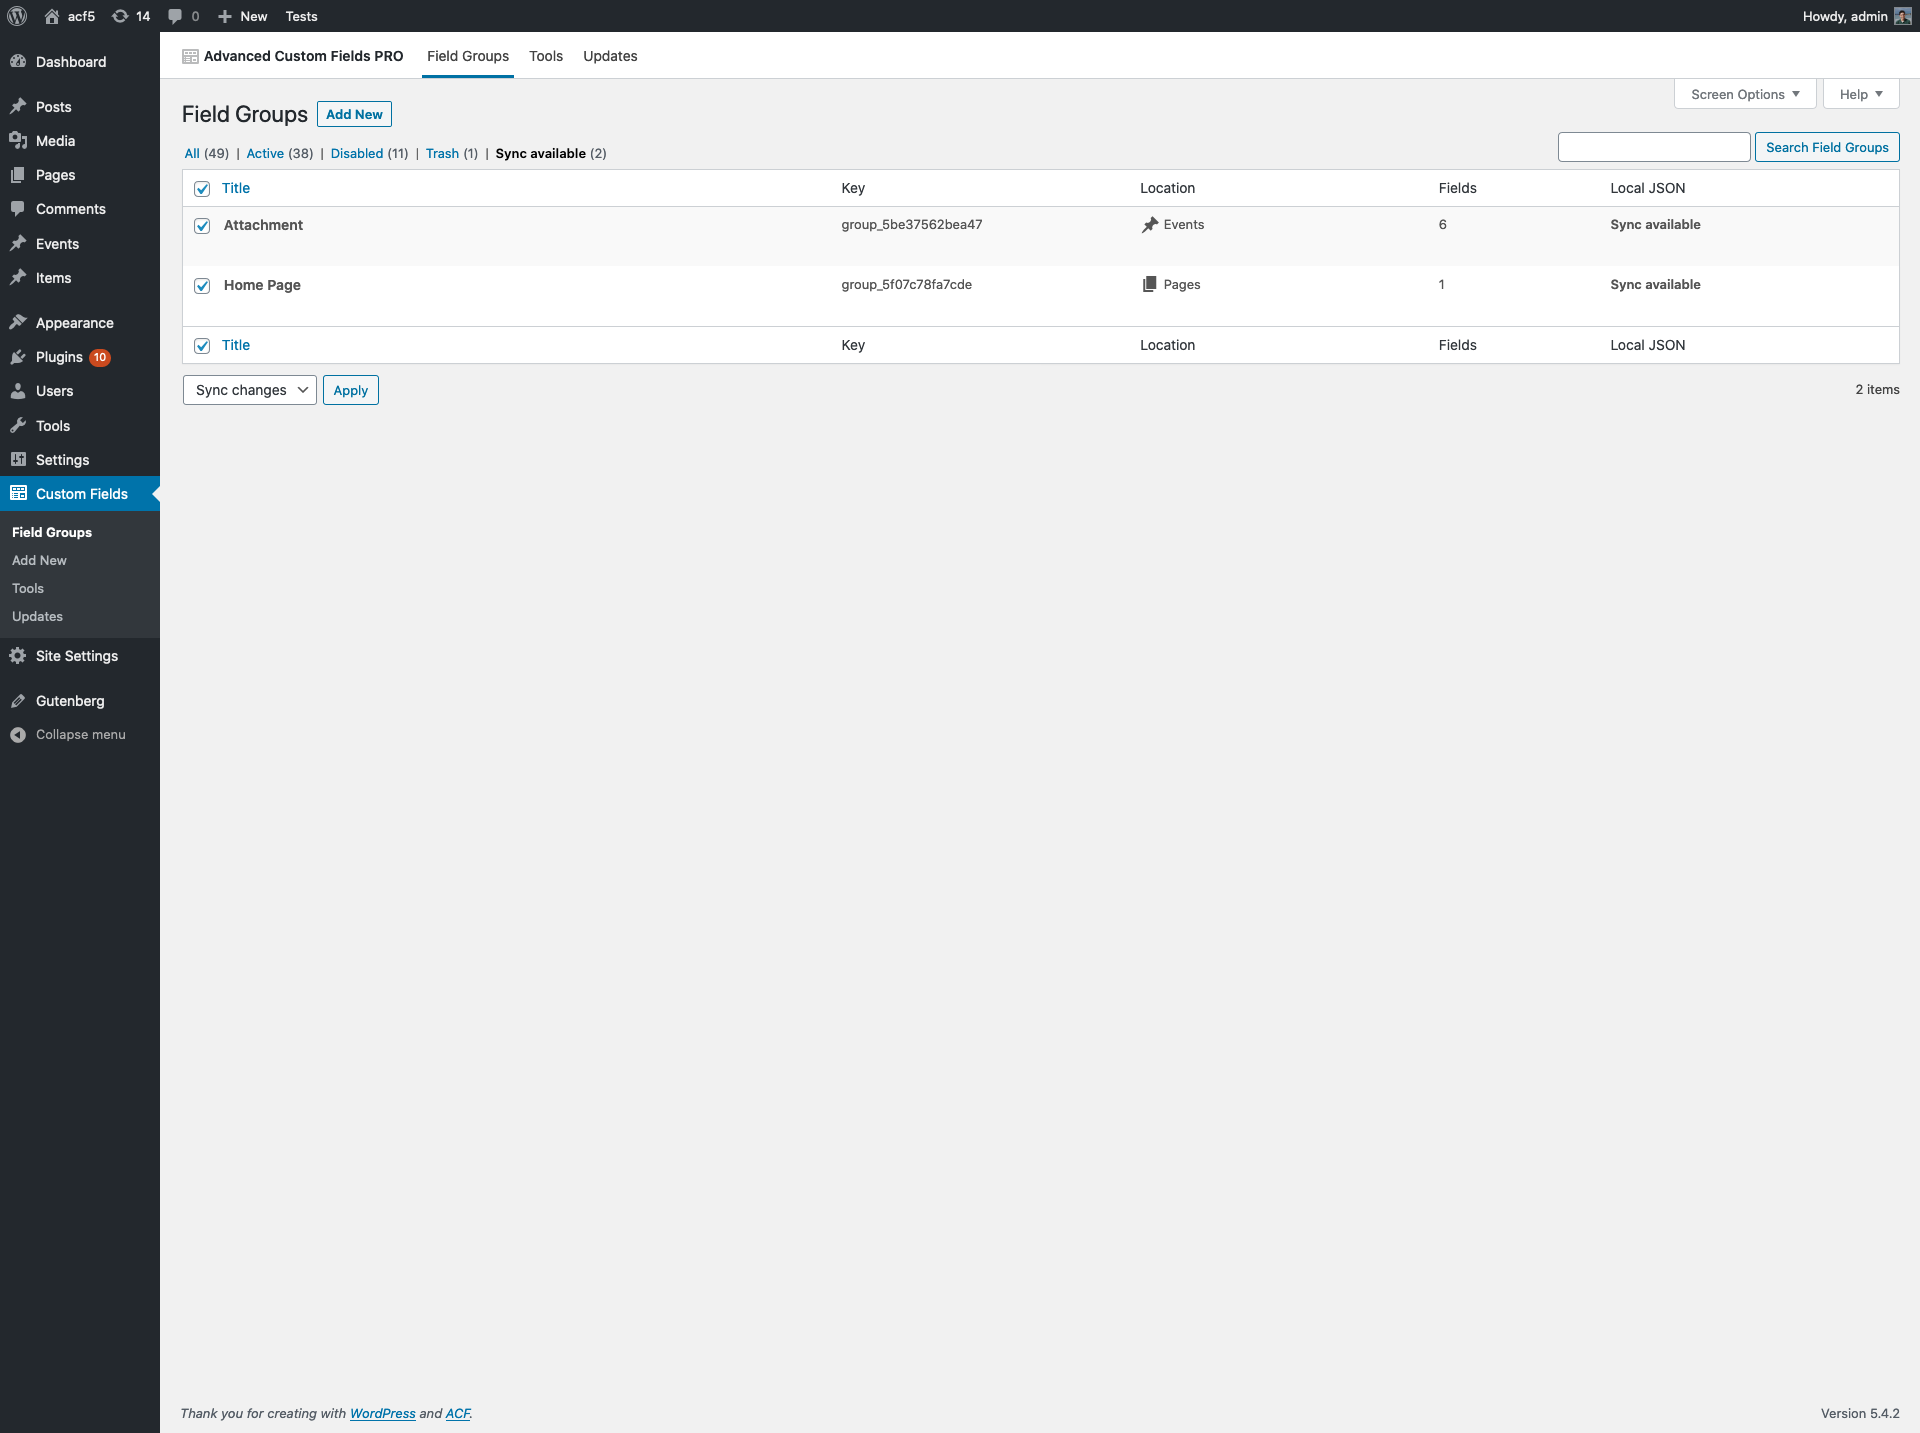
Task: Click the Apply bulk action button
Action: (351, 390)
